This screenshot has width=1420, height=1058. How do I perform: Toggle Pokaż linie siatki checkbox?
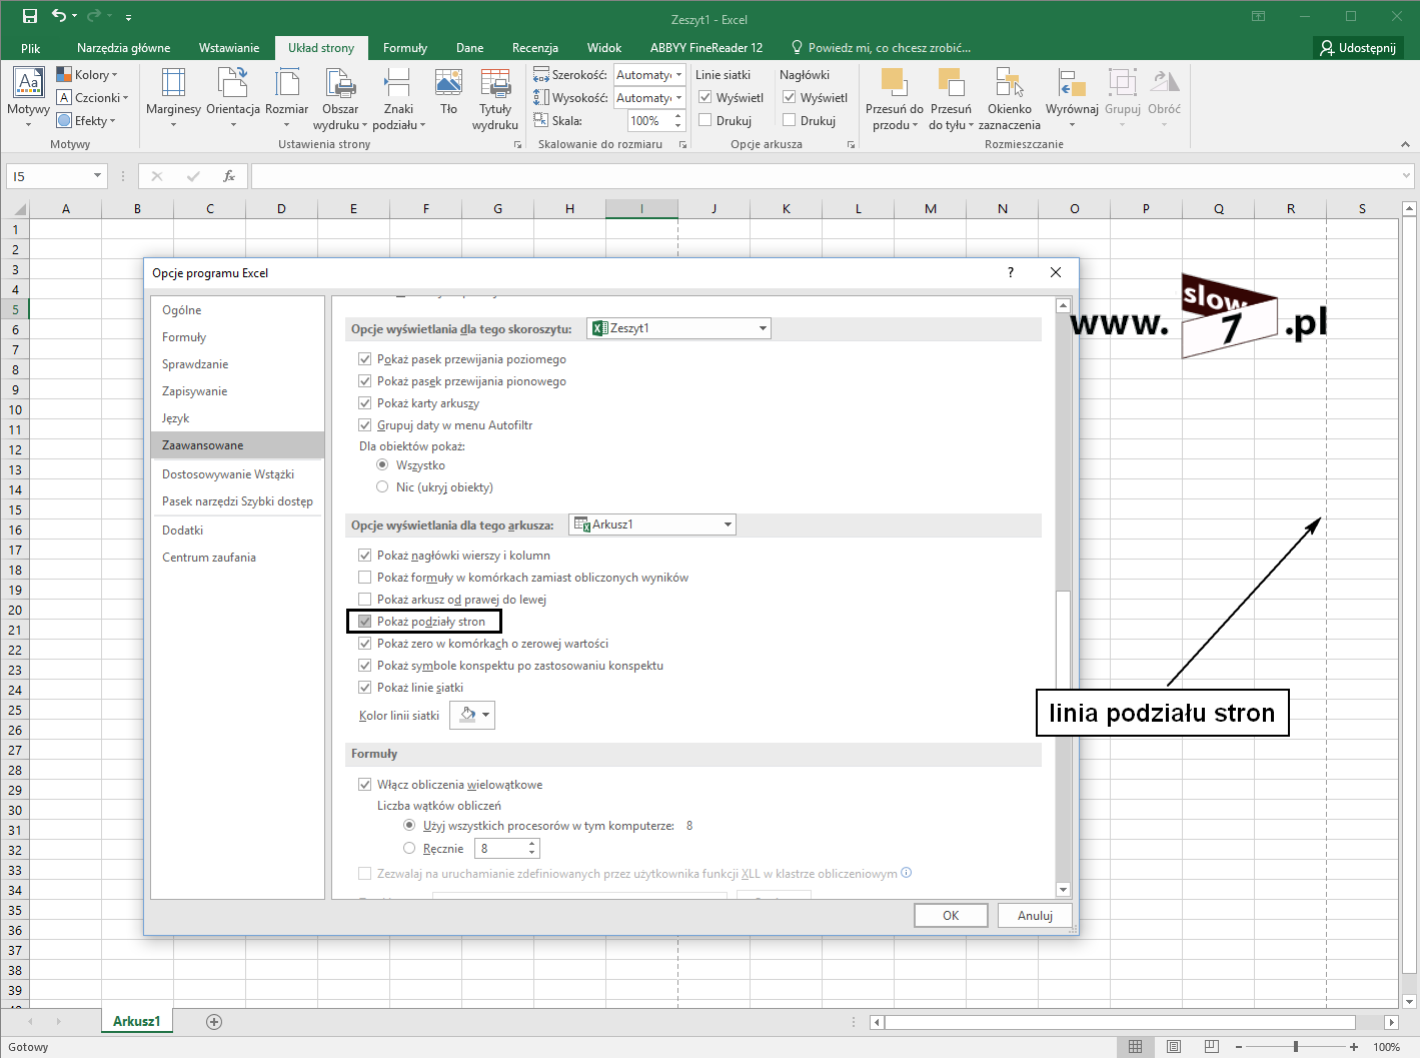point(365,687)
